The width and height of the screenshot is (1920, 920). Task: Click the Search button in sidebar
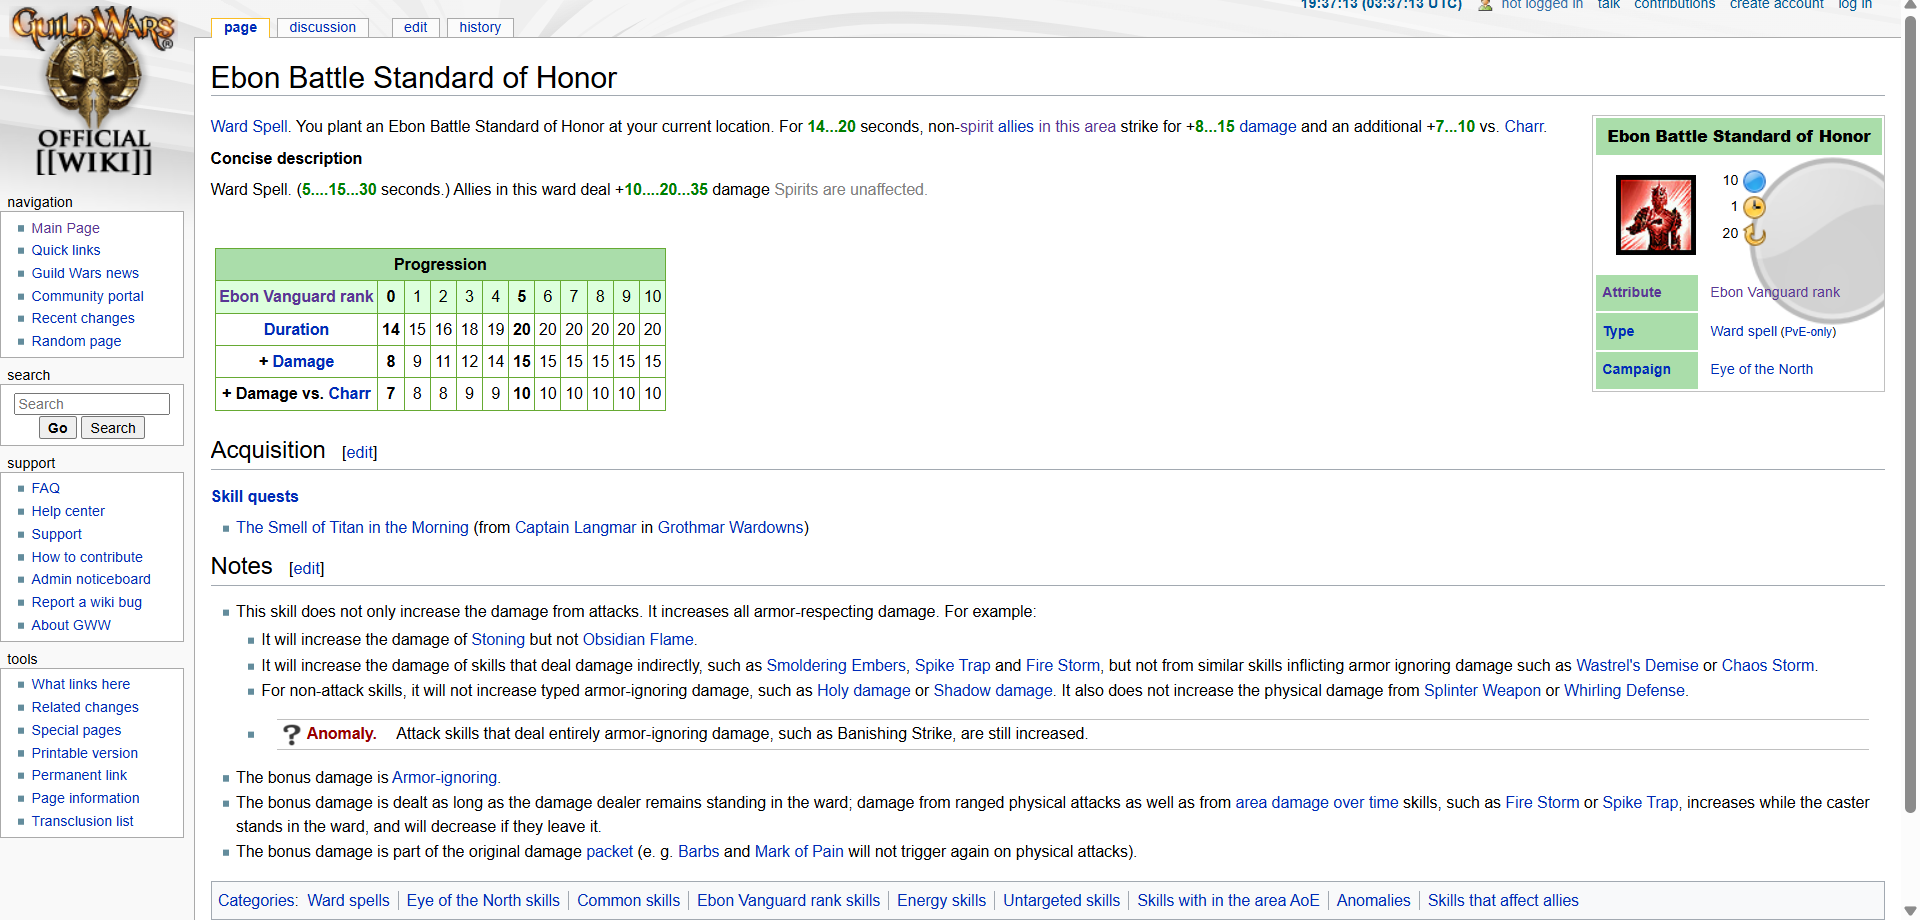tap(113, 428)
